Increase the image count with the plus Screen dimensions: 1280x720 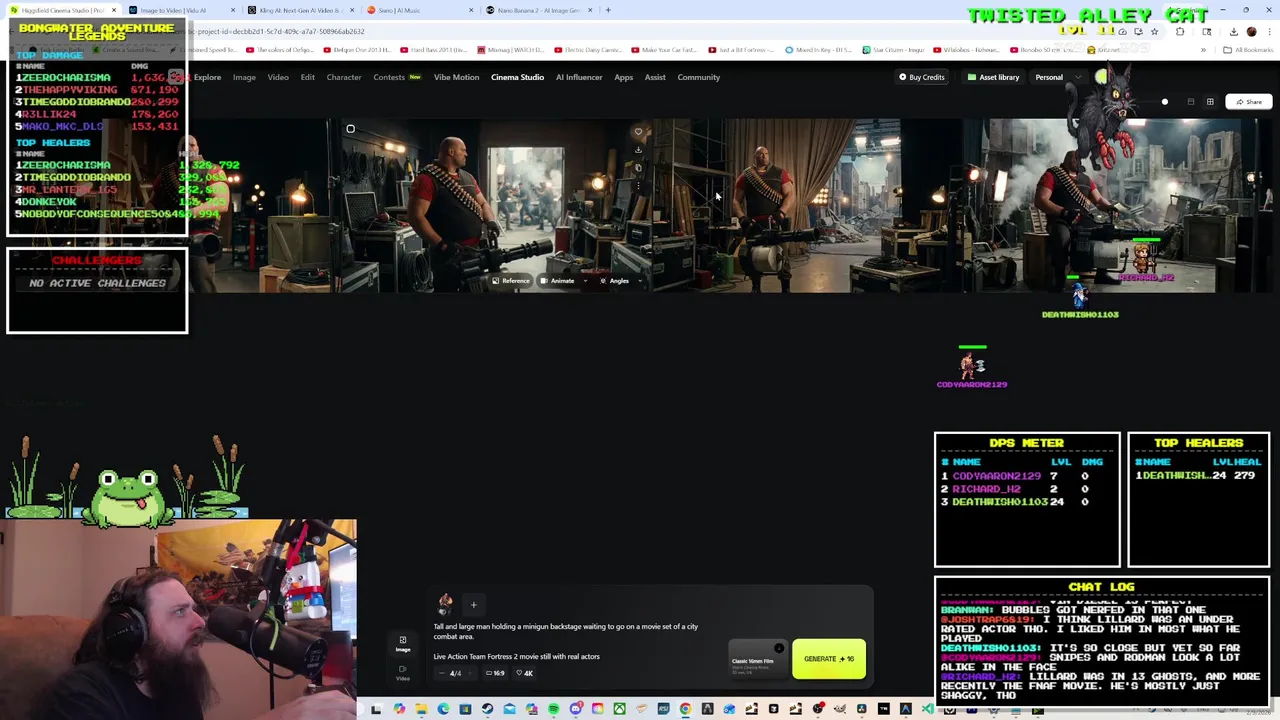coord(470,673)
